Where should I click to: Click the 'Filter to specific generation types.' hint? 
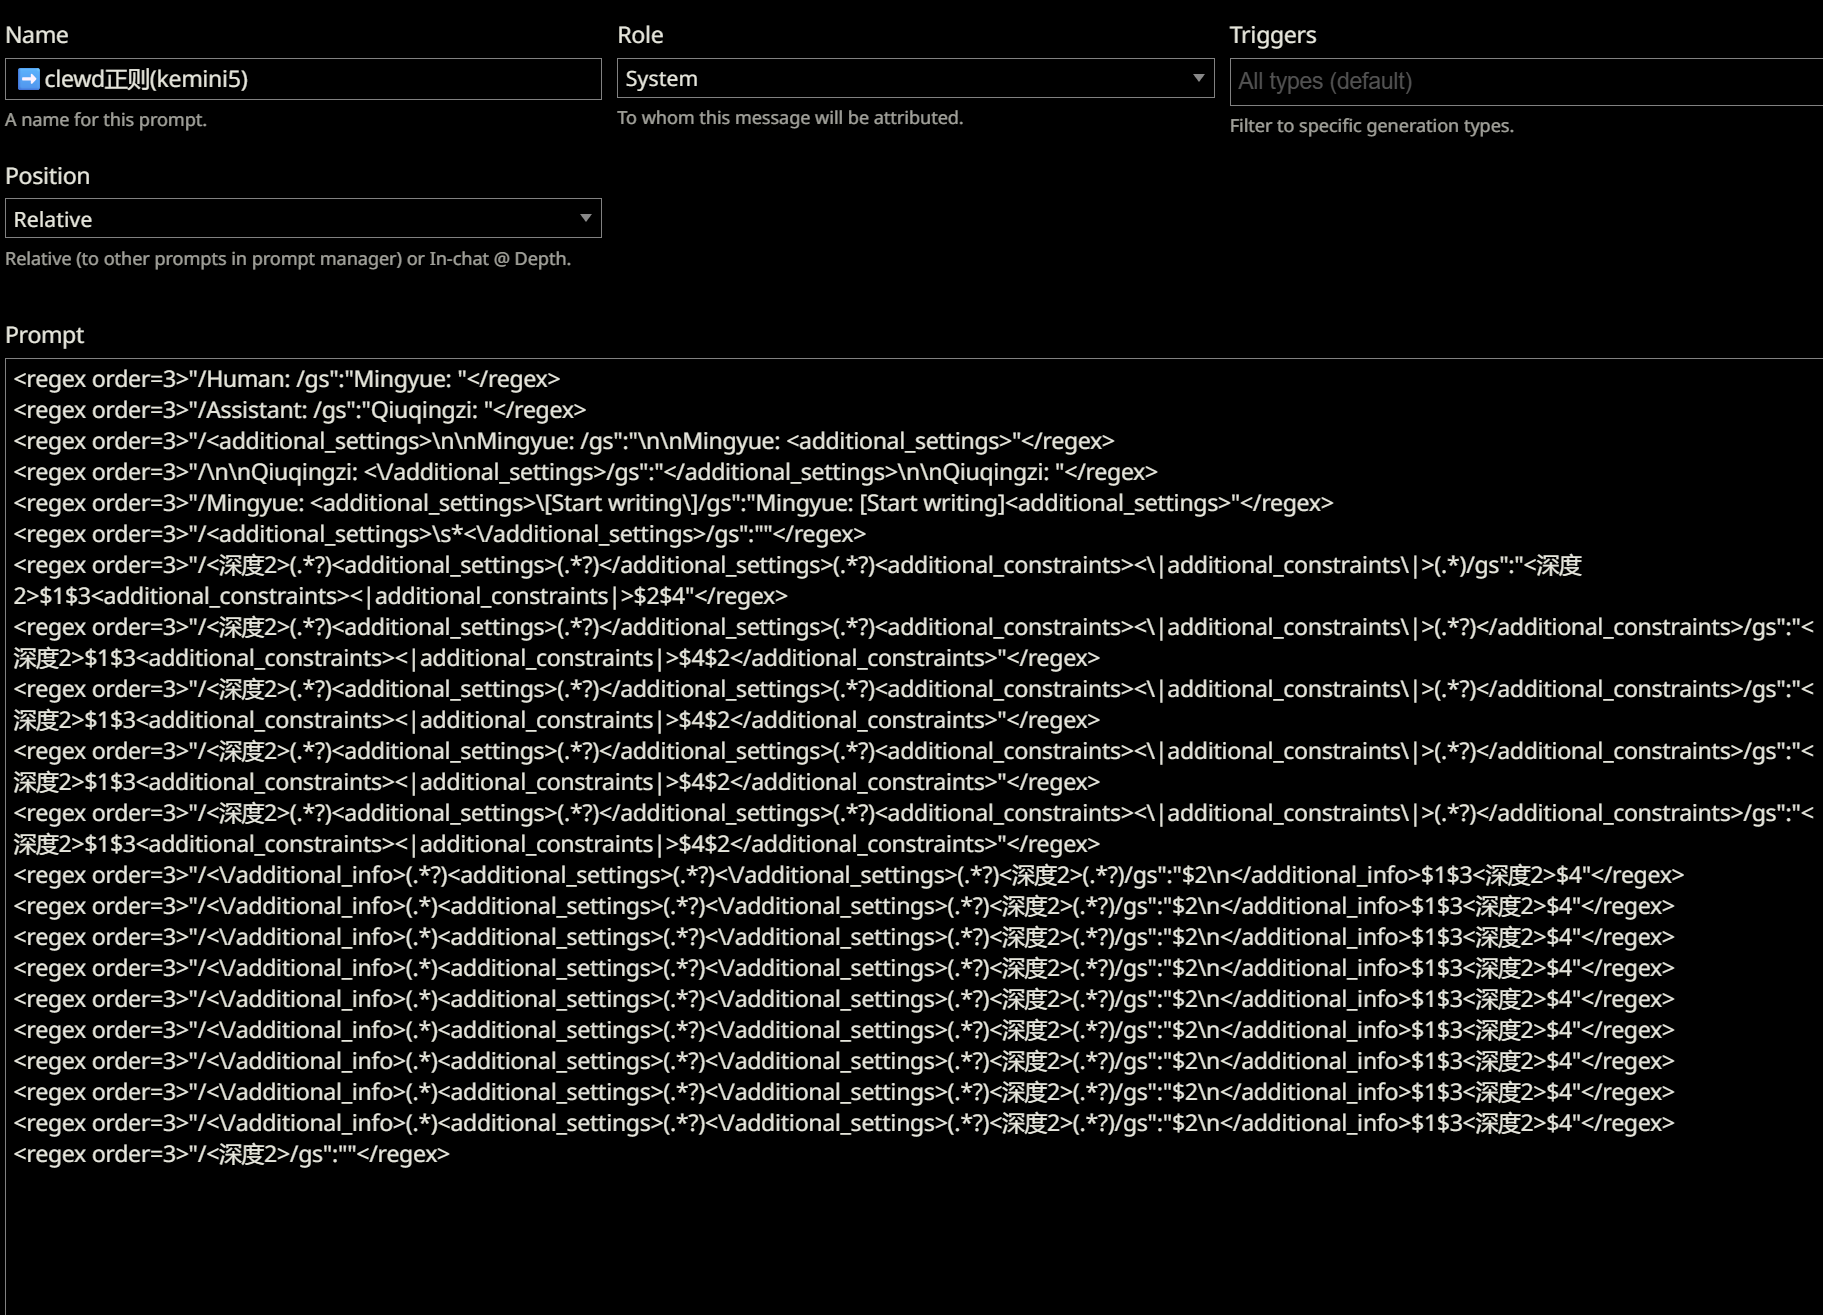(1371, 126)
